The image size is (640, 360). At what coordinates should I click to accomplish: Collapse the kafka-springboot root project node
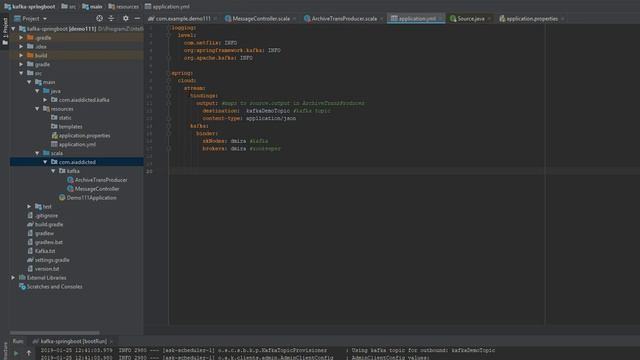tap(13, 29)
